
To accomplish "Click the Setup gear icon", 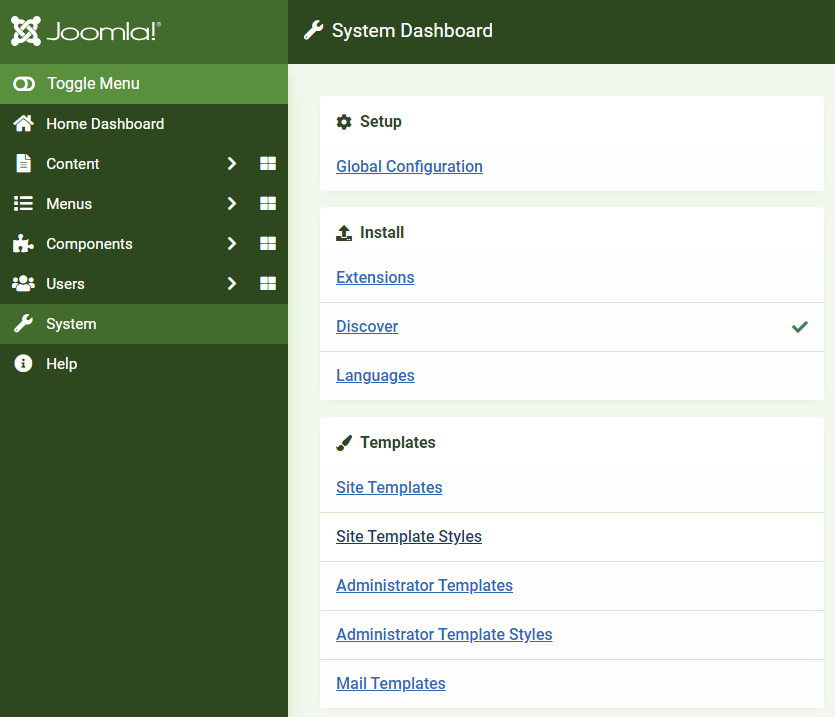I will (344, 122).
